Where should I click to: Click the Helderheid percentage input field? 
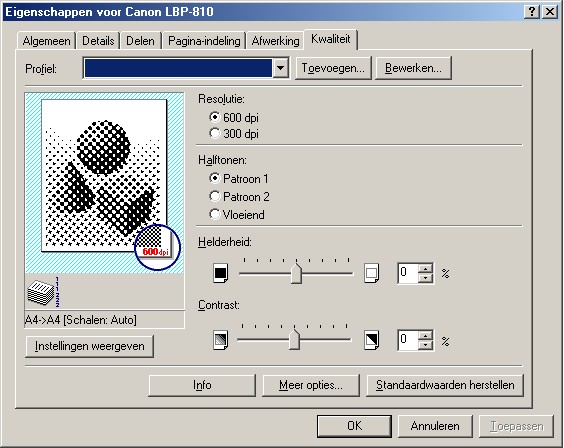coord(408,273)
